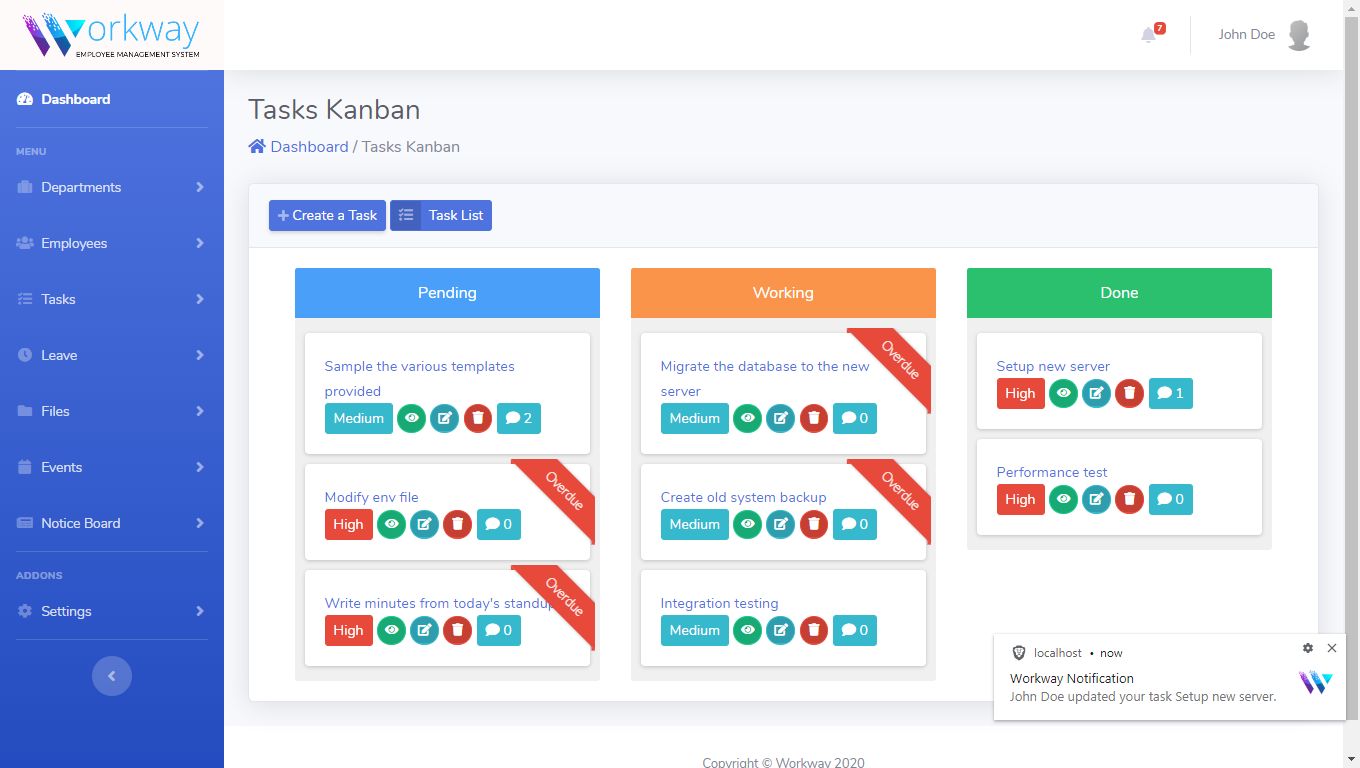View the 'Create old system backup' task via eye icon

747,524
